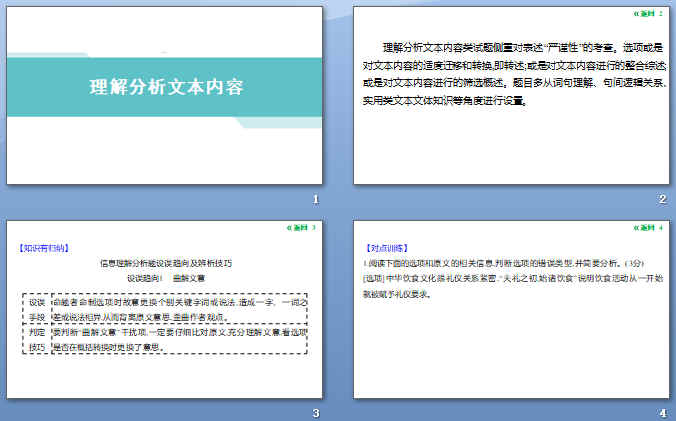Viewport: 676px width, 421px height.
Task: Click the blue 【对点训练】 heading on slide 4
Action: coord(388,247)
